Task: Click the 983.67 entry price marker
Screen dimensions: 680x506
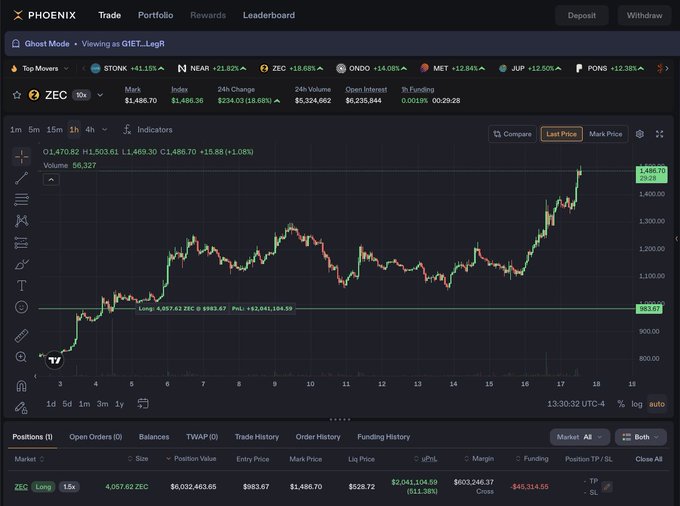Action: click(649, 309)
